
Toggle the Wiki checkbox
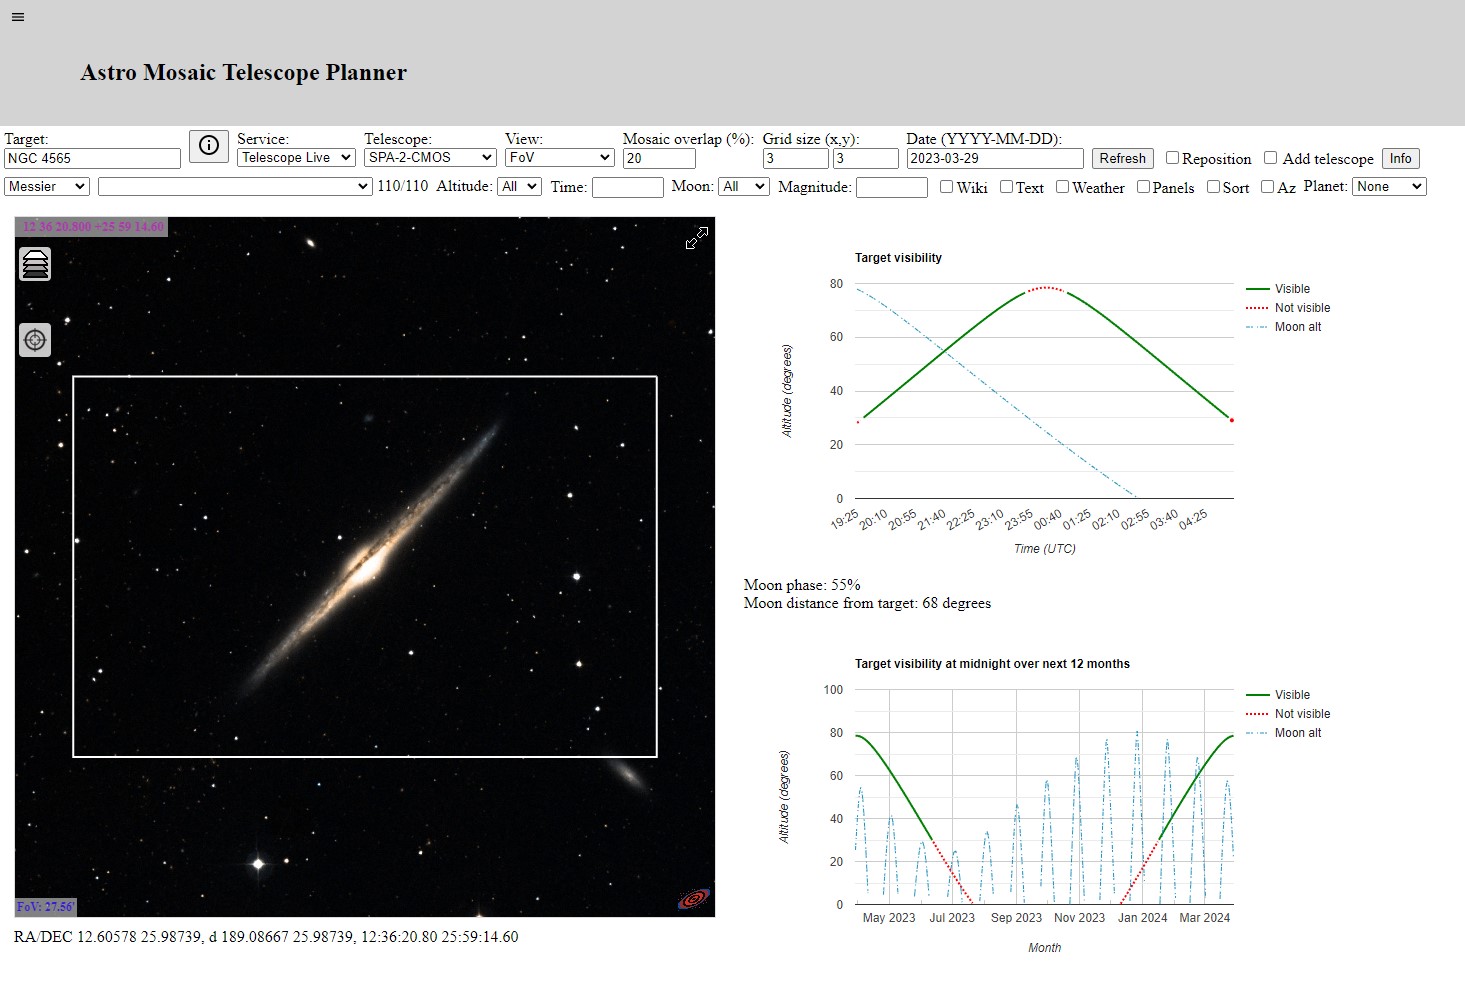click(x=946, y=187)
